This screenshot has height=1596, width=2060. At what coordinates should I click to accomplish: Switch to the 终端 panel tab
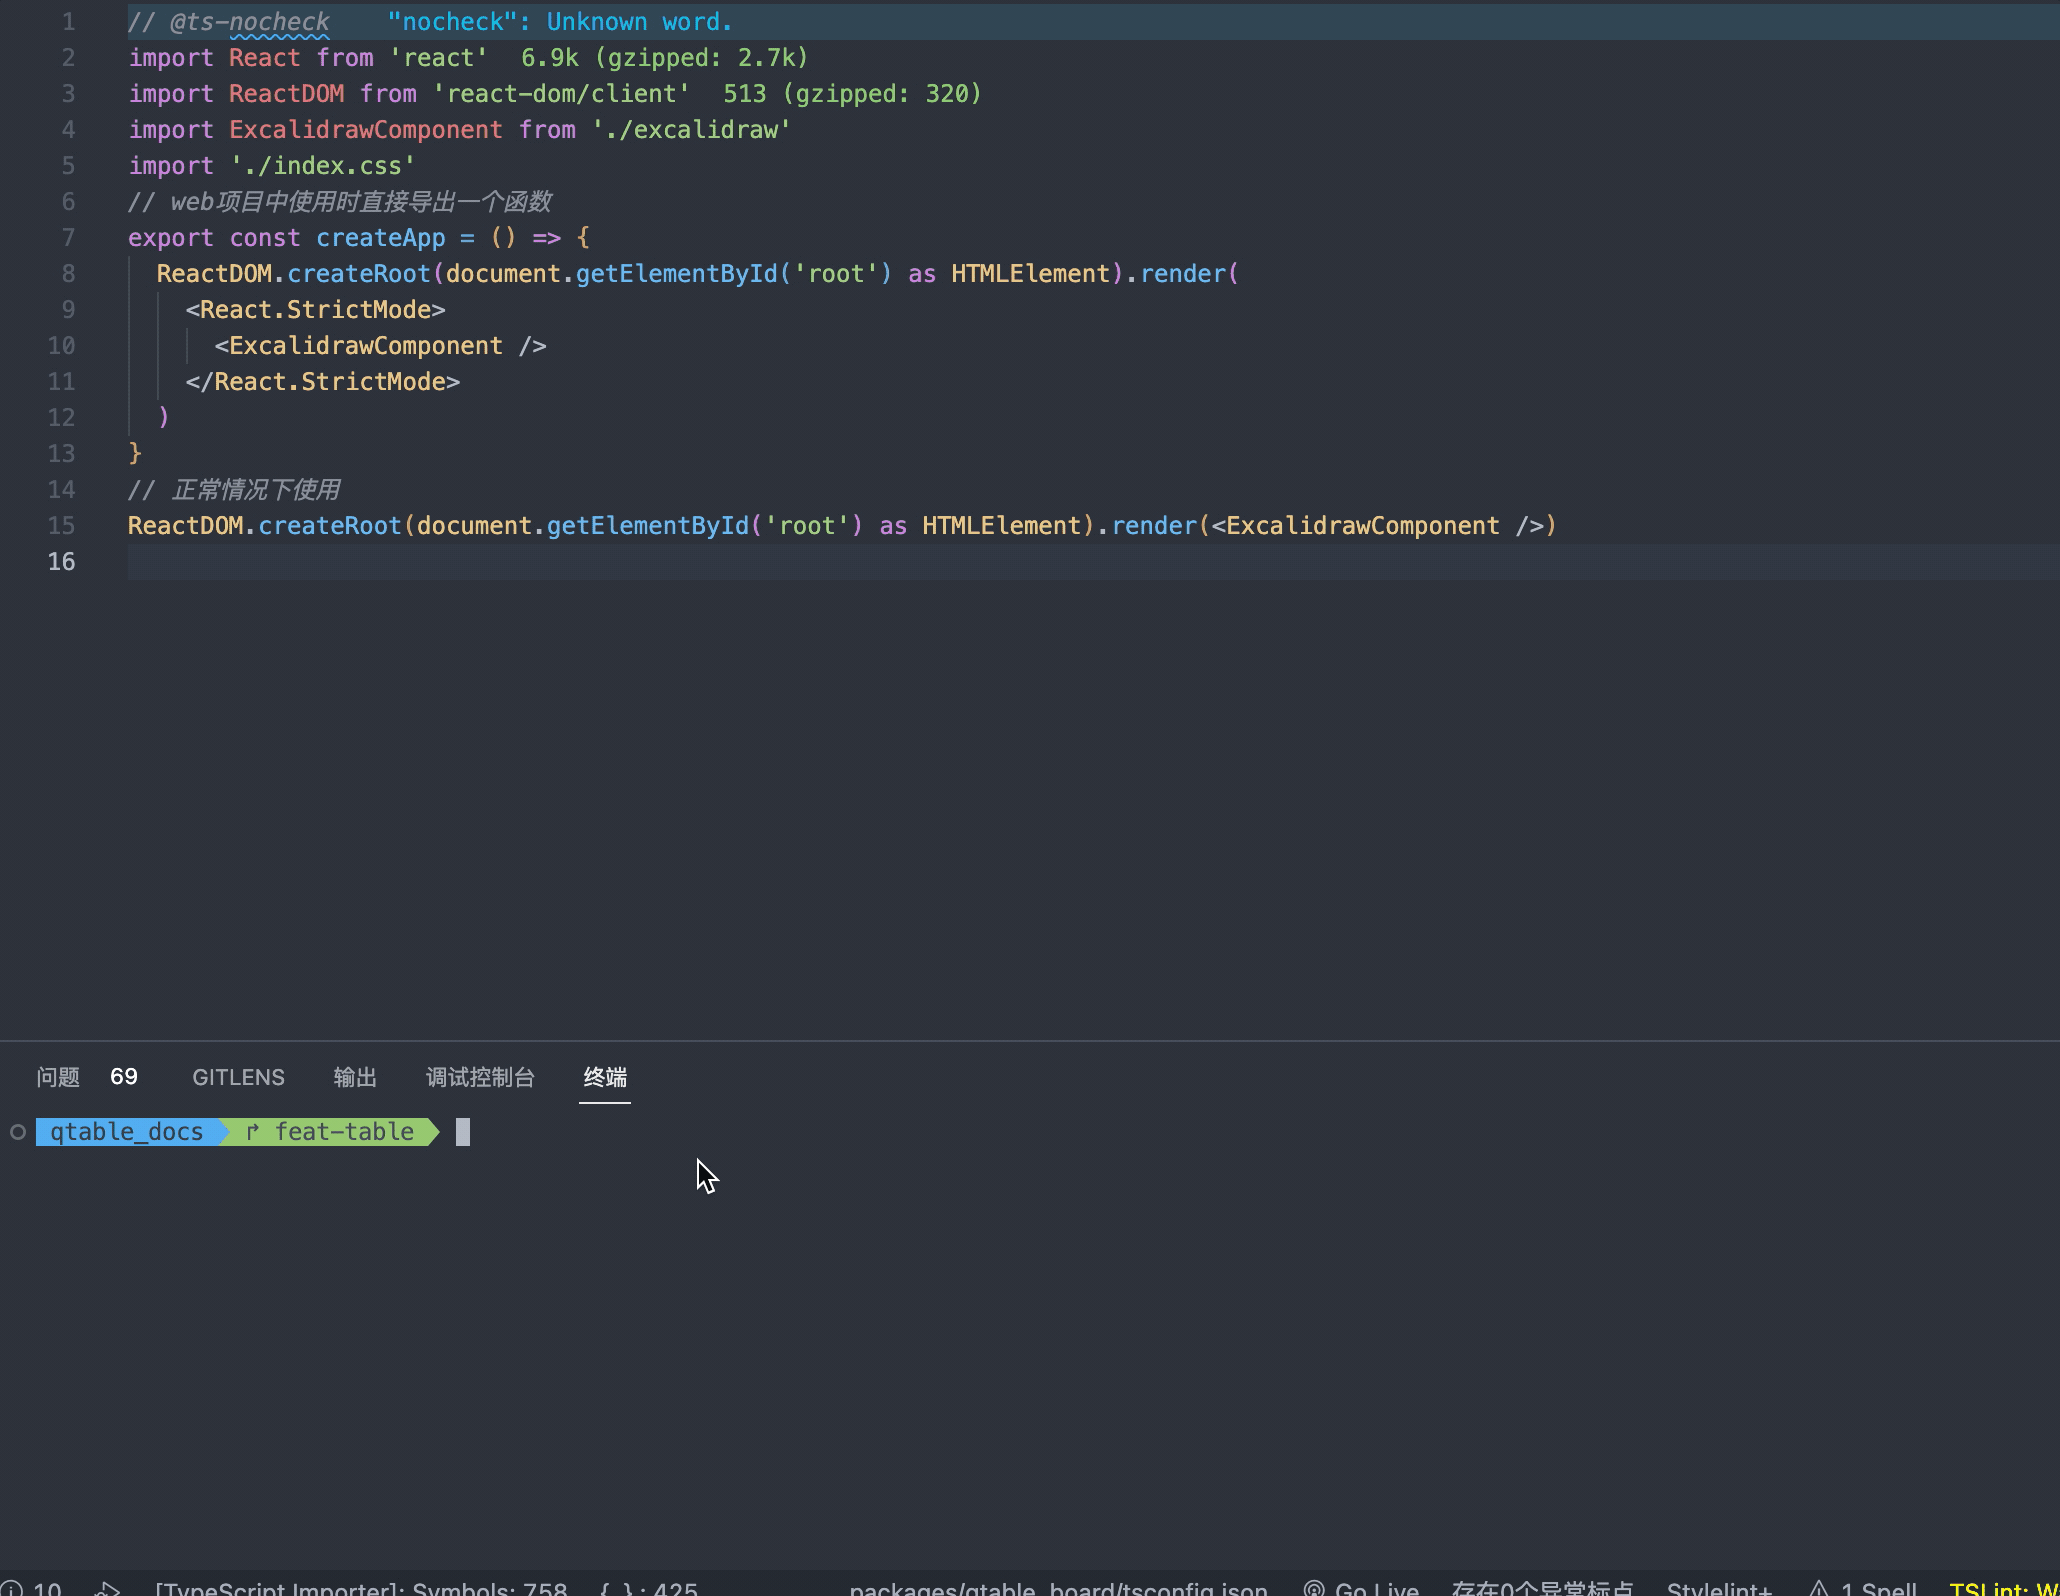[x=604, y=1077]
